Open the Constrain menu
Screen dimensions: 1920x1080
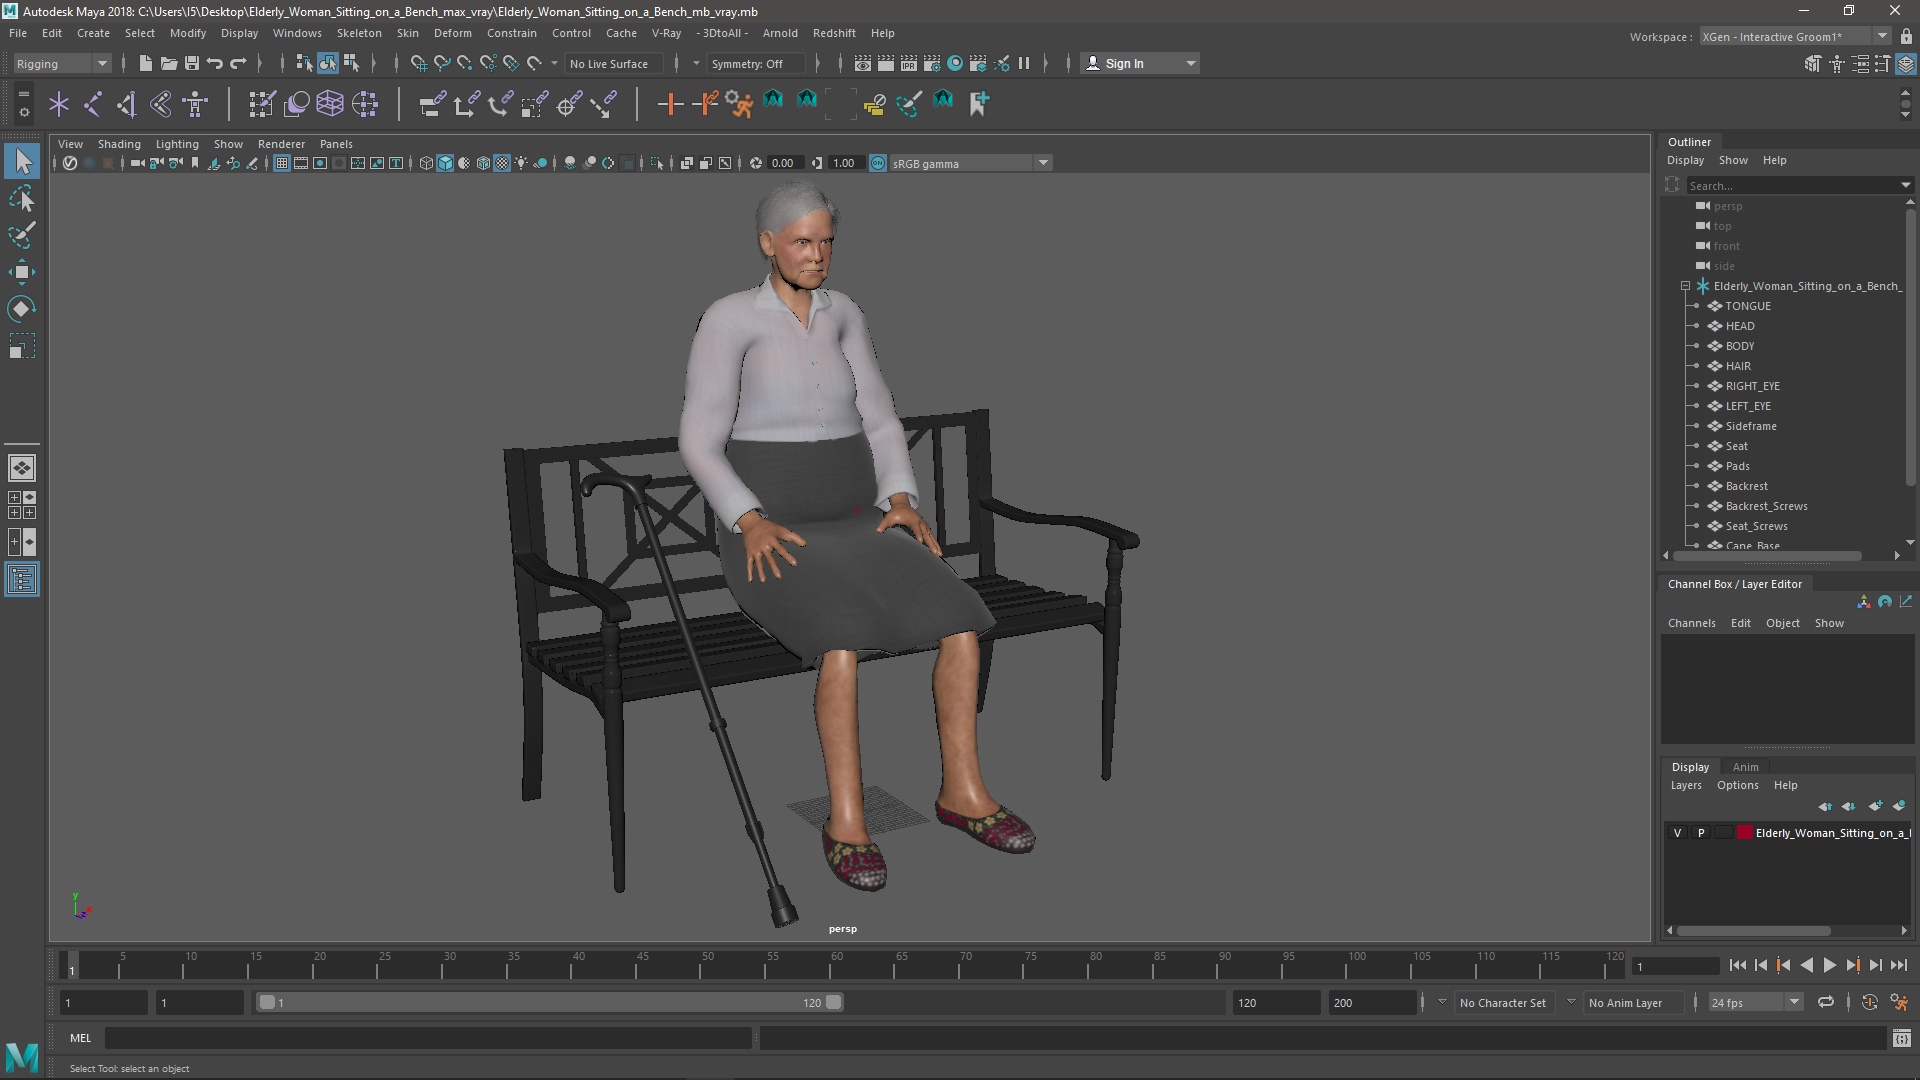(x=511, y=33)
